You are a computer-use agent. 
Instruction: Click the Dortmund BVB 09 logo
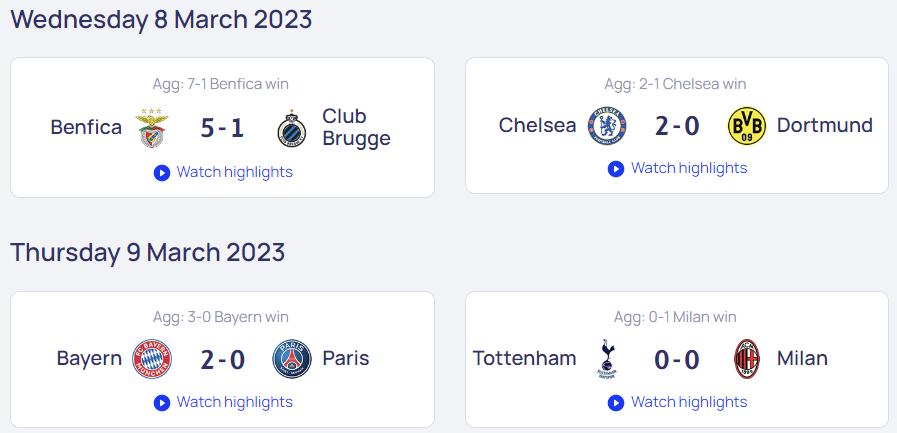coord(747,126)
